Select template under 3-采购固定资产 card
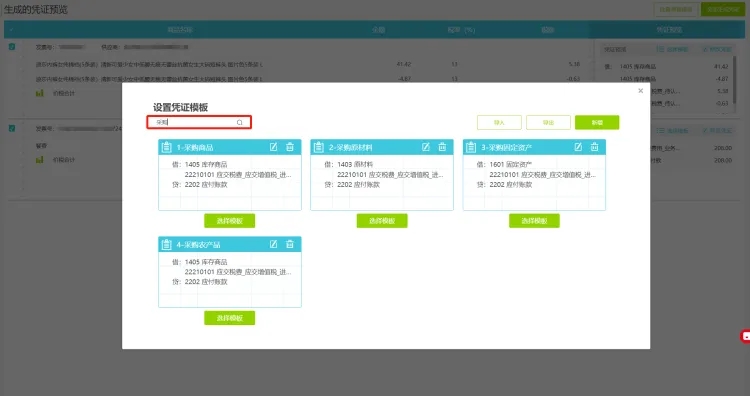 click(x=534, y=220)
